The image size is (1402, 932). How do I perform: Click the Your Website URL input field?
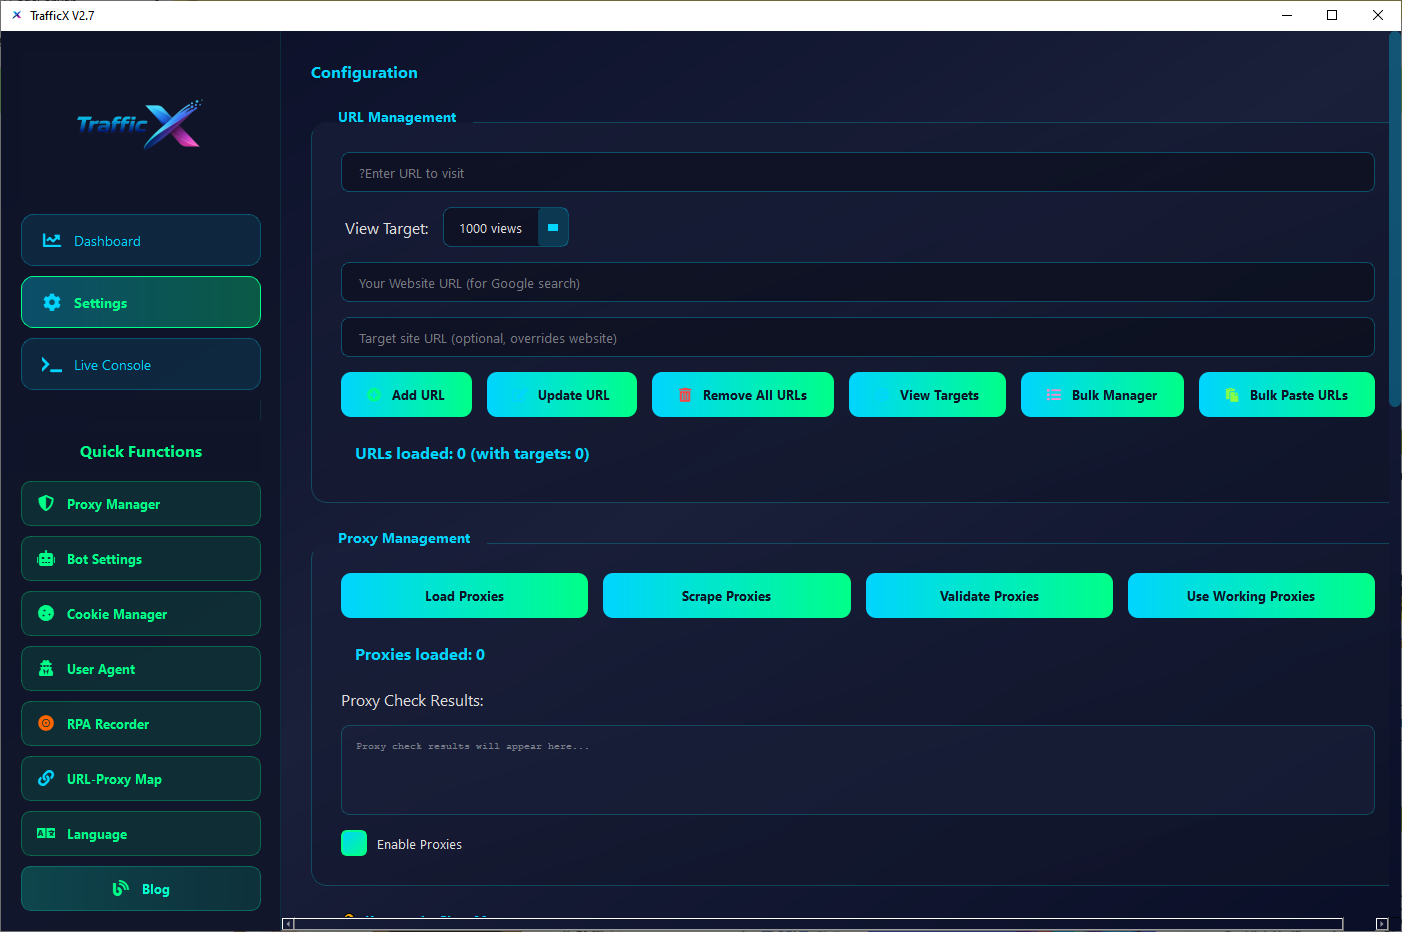pos(858,282)
